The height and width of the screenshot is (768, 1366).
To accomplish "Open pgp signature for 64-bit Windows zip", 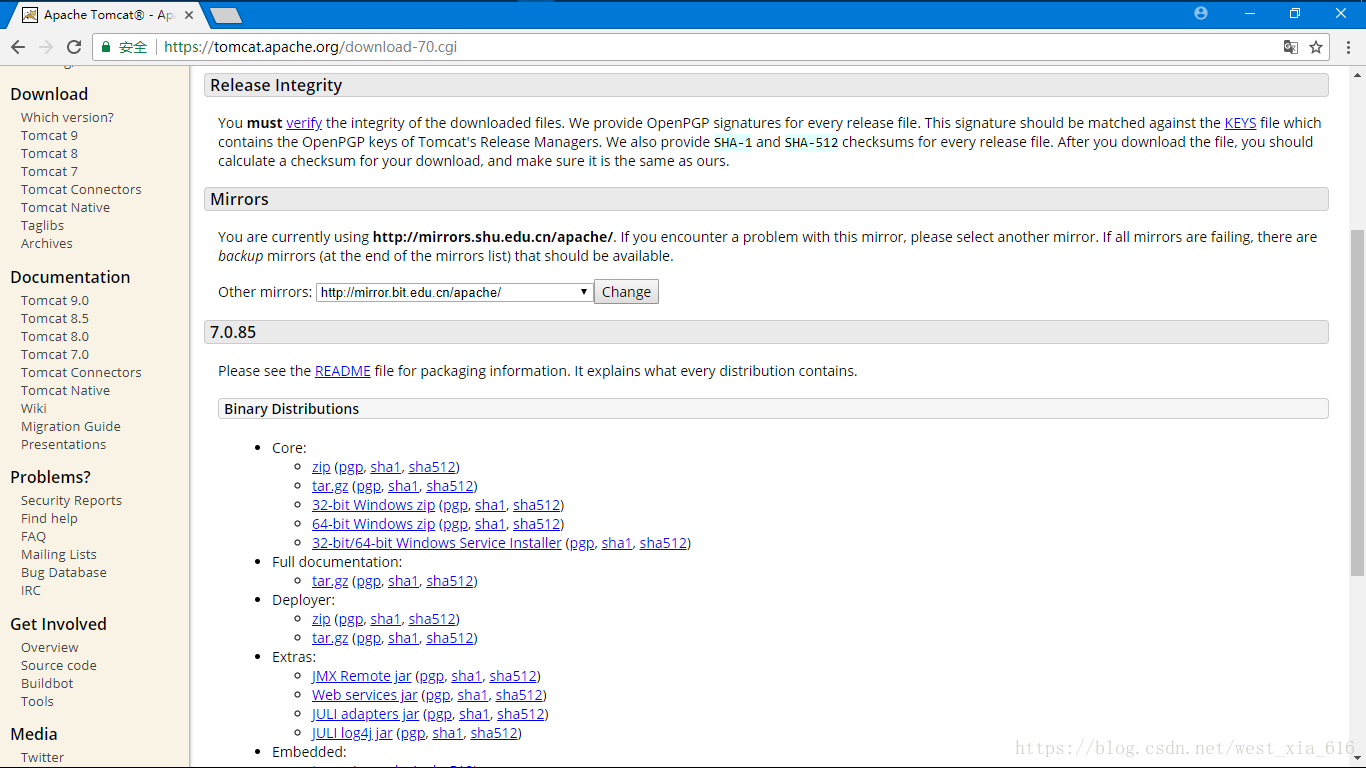I will tap(455, 524).
